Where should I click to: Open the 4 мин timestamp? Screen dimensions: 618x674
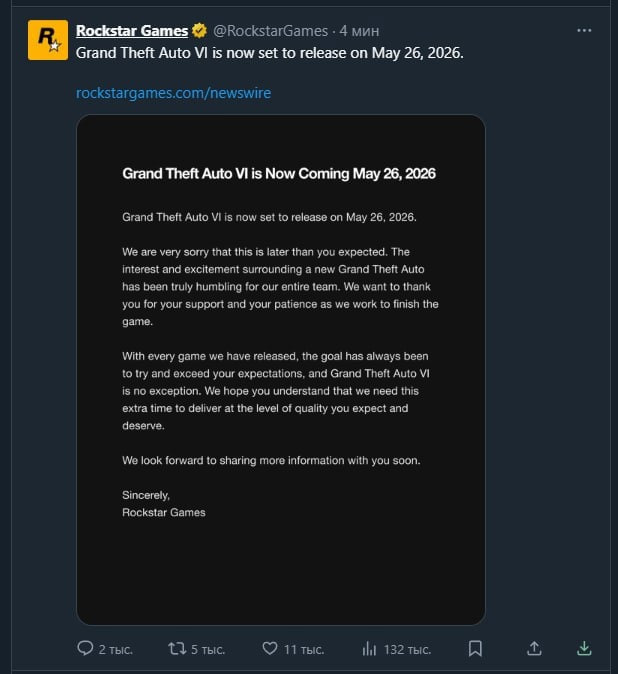359,31
